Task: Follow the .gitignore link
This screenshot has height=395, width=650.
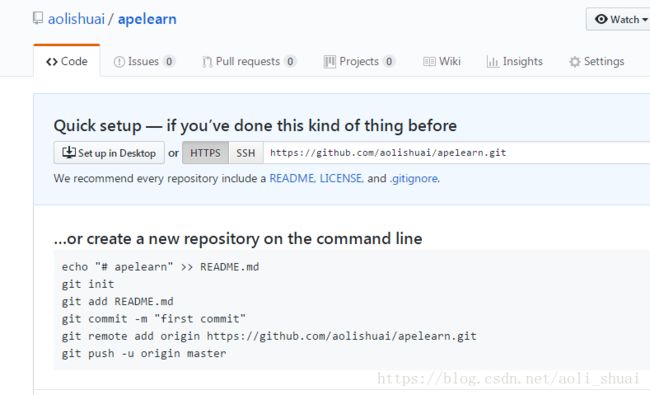Action: pyautogui.click(x=414, y=178)
